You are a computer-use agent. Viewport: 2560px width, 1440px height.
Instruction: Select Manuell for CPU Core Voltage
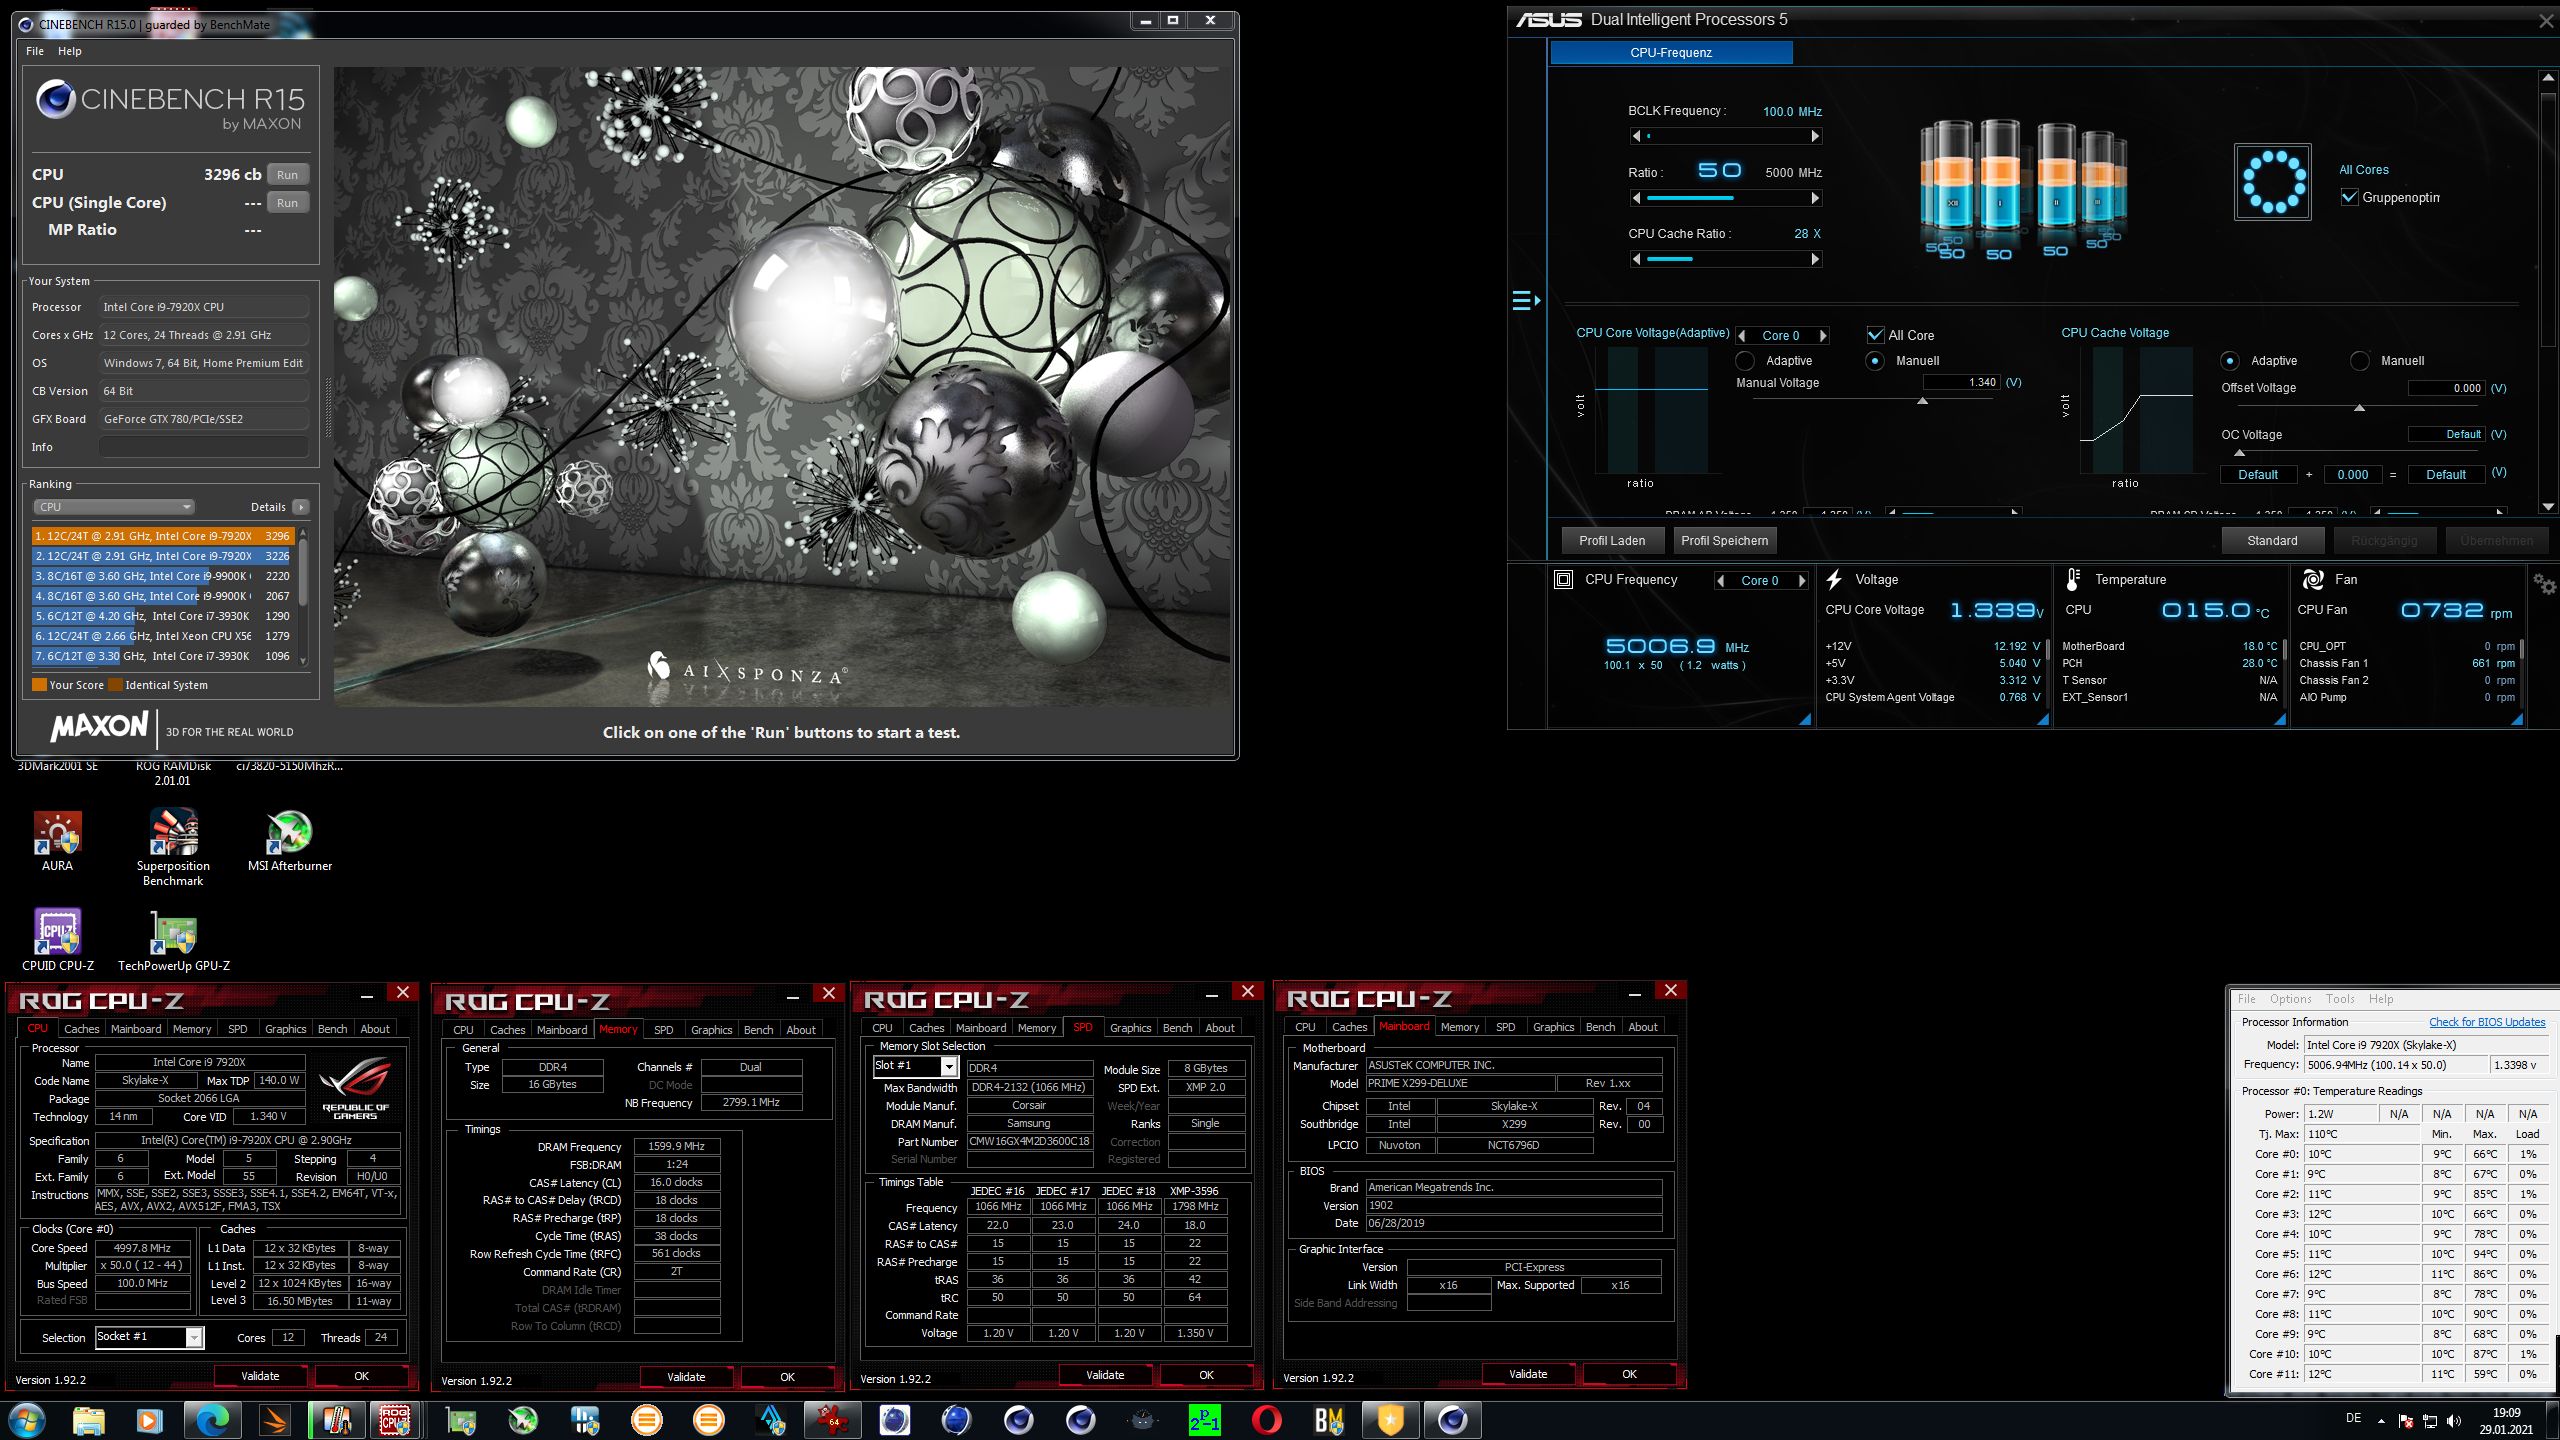pos(1875,361)
